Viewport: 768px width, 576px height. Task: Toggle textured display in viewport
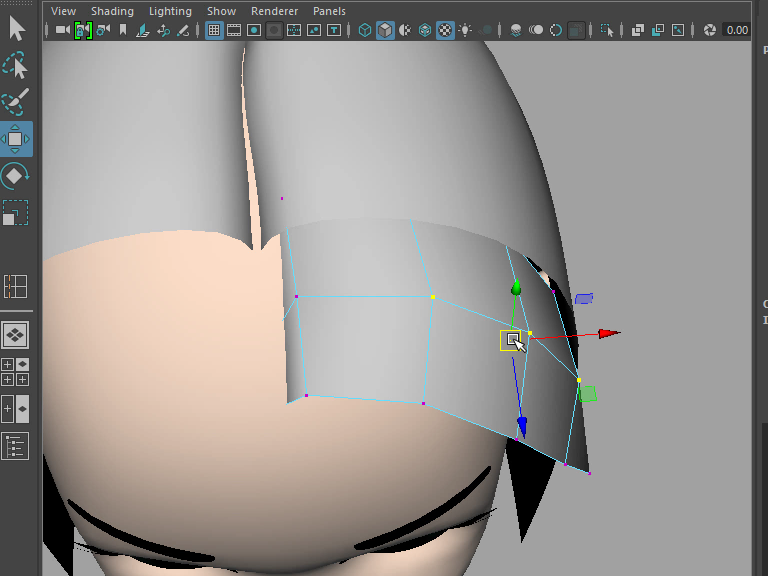coord(445,30)
